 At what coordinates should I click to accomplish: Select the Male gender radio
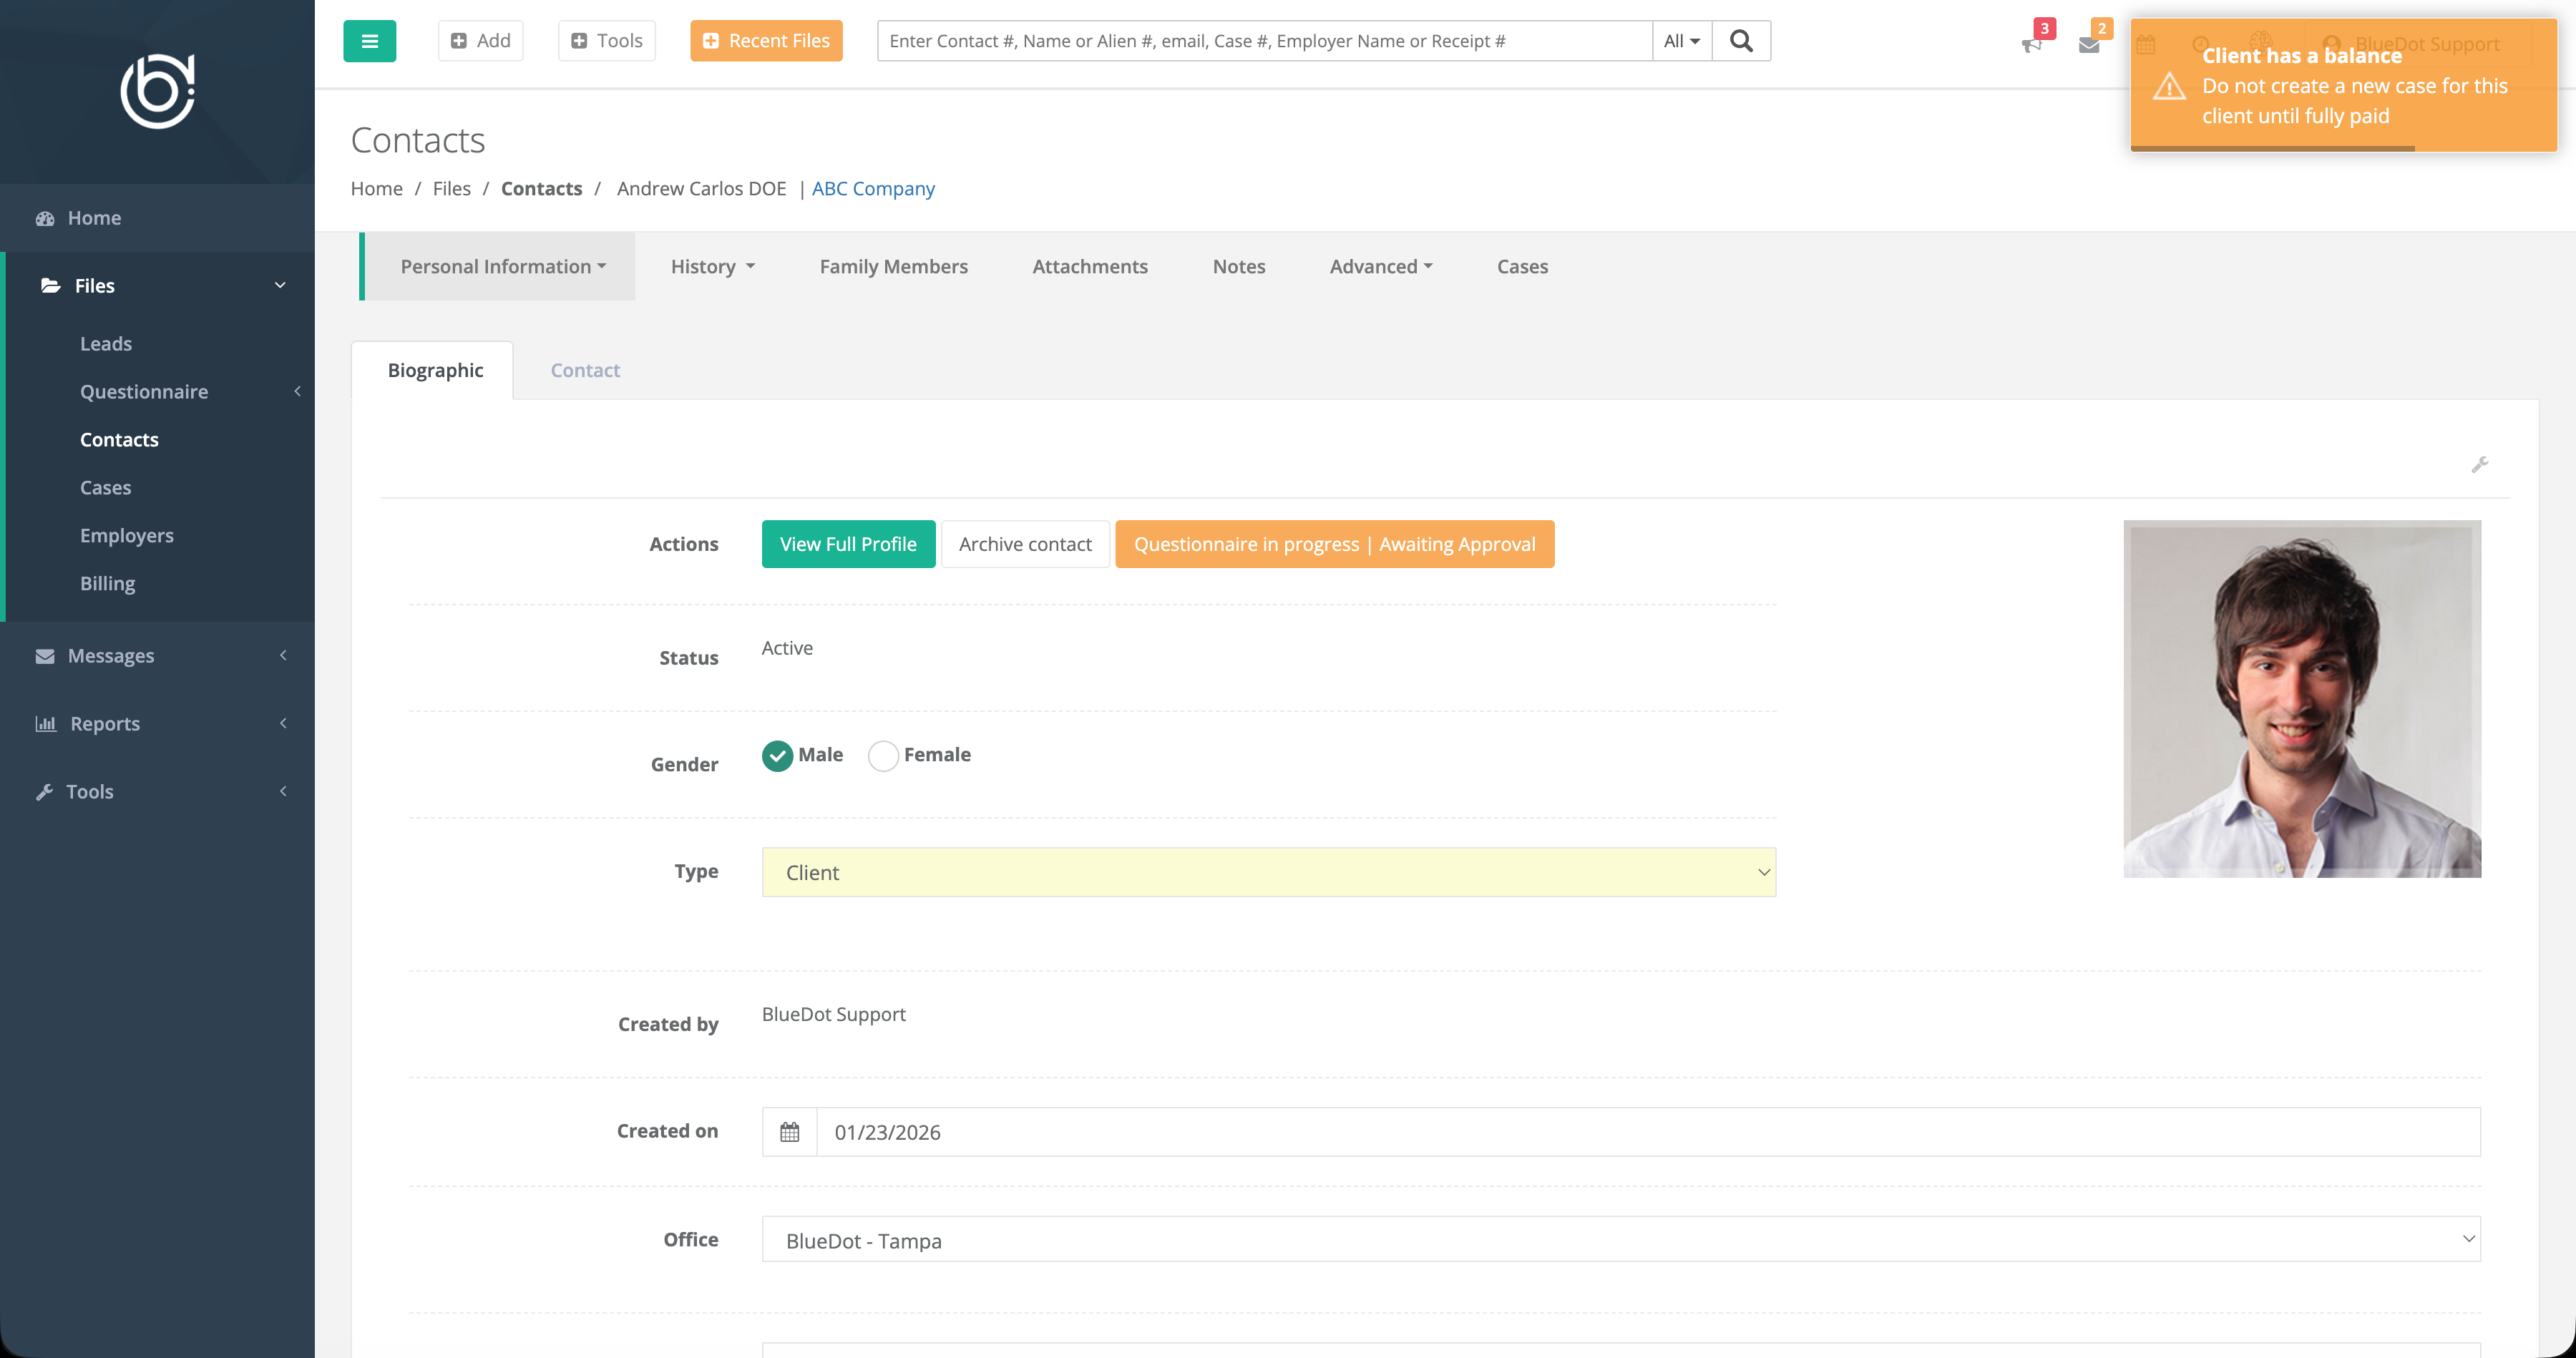pos(777,756)
